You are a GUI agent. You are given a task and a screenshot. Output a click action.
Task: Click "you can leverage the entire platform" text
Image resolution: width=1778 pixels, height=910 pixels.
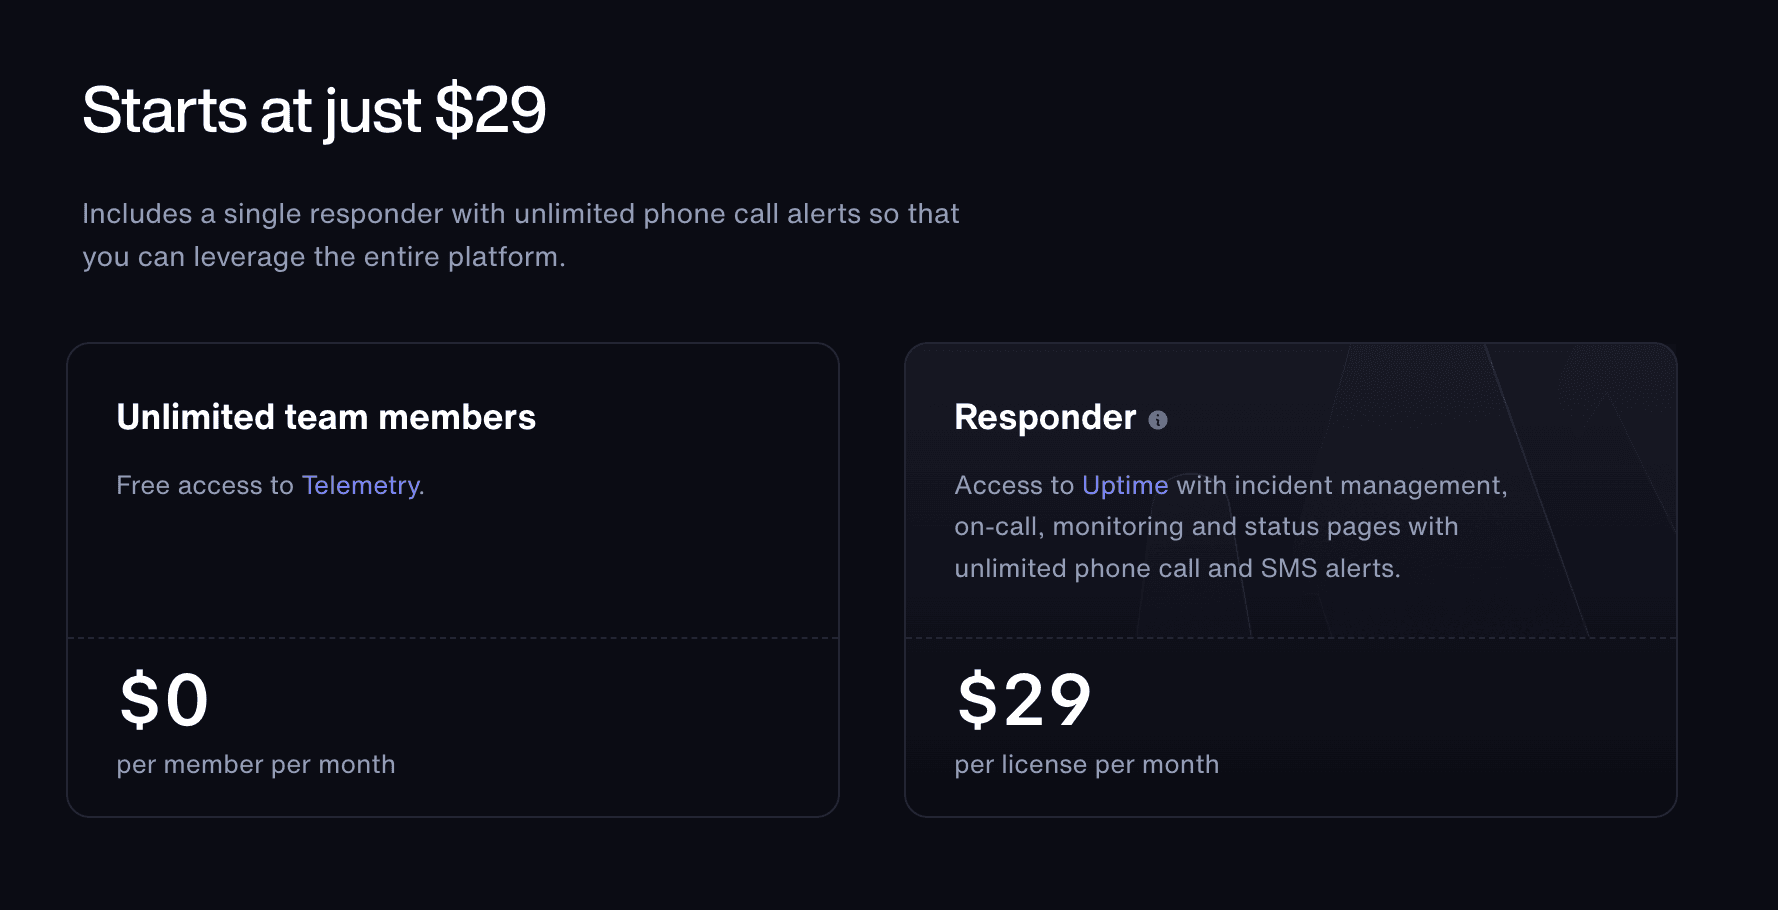point(323,257)
